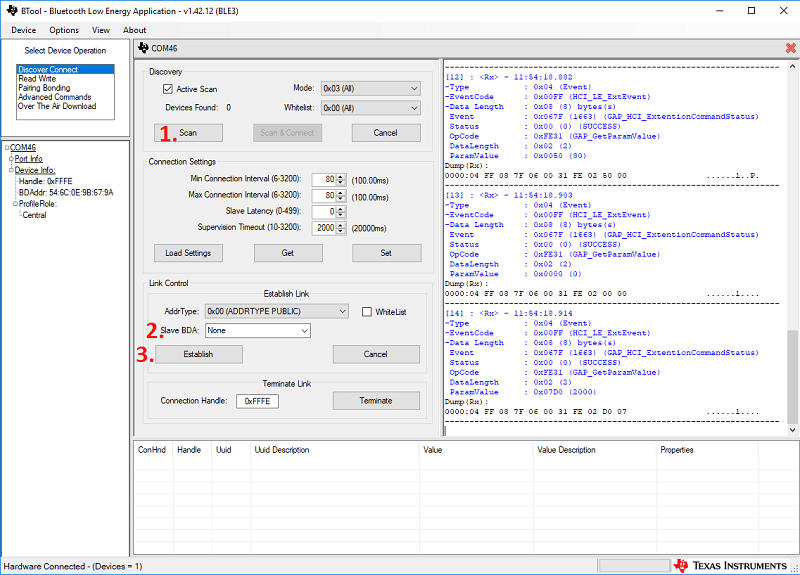The width and height of the screenshot is (800, 575).
Task: Collapse the Device Info tree node
Action: click(x=11, y=170)
